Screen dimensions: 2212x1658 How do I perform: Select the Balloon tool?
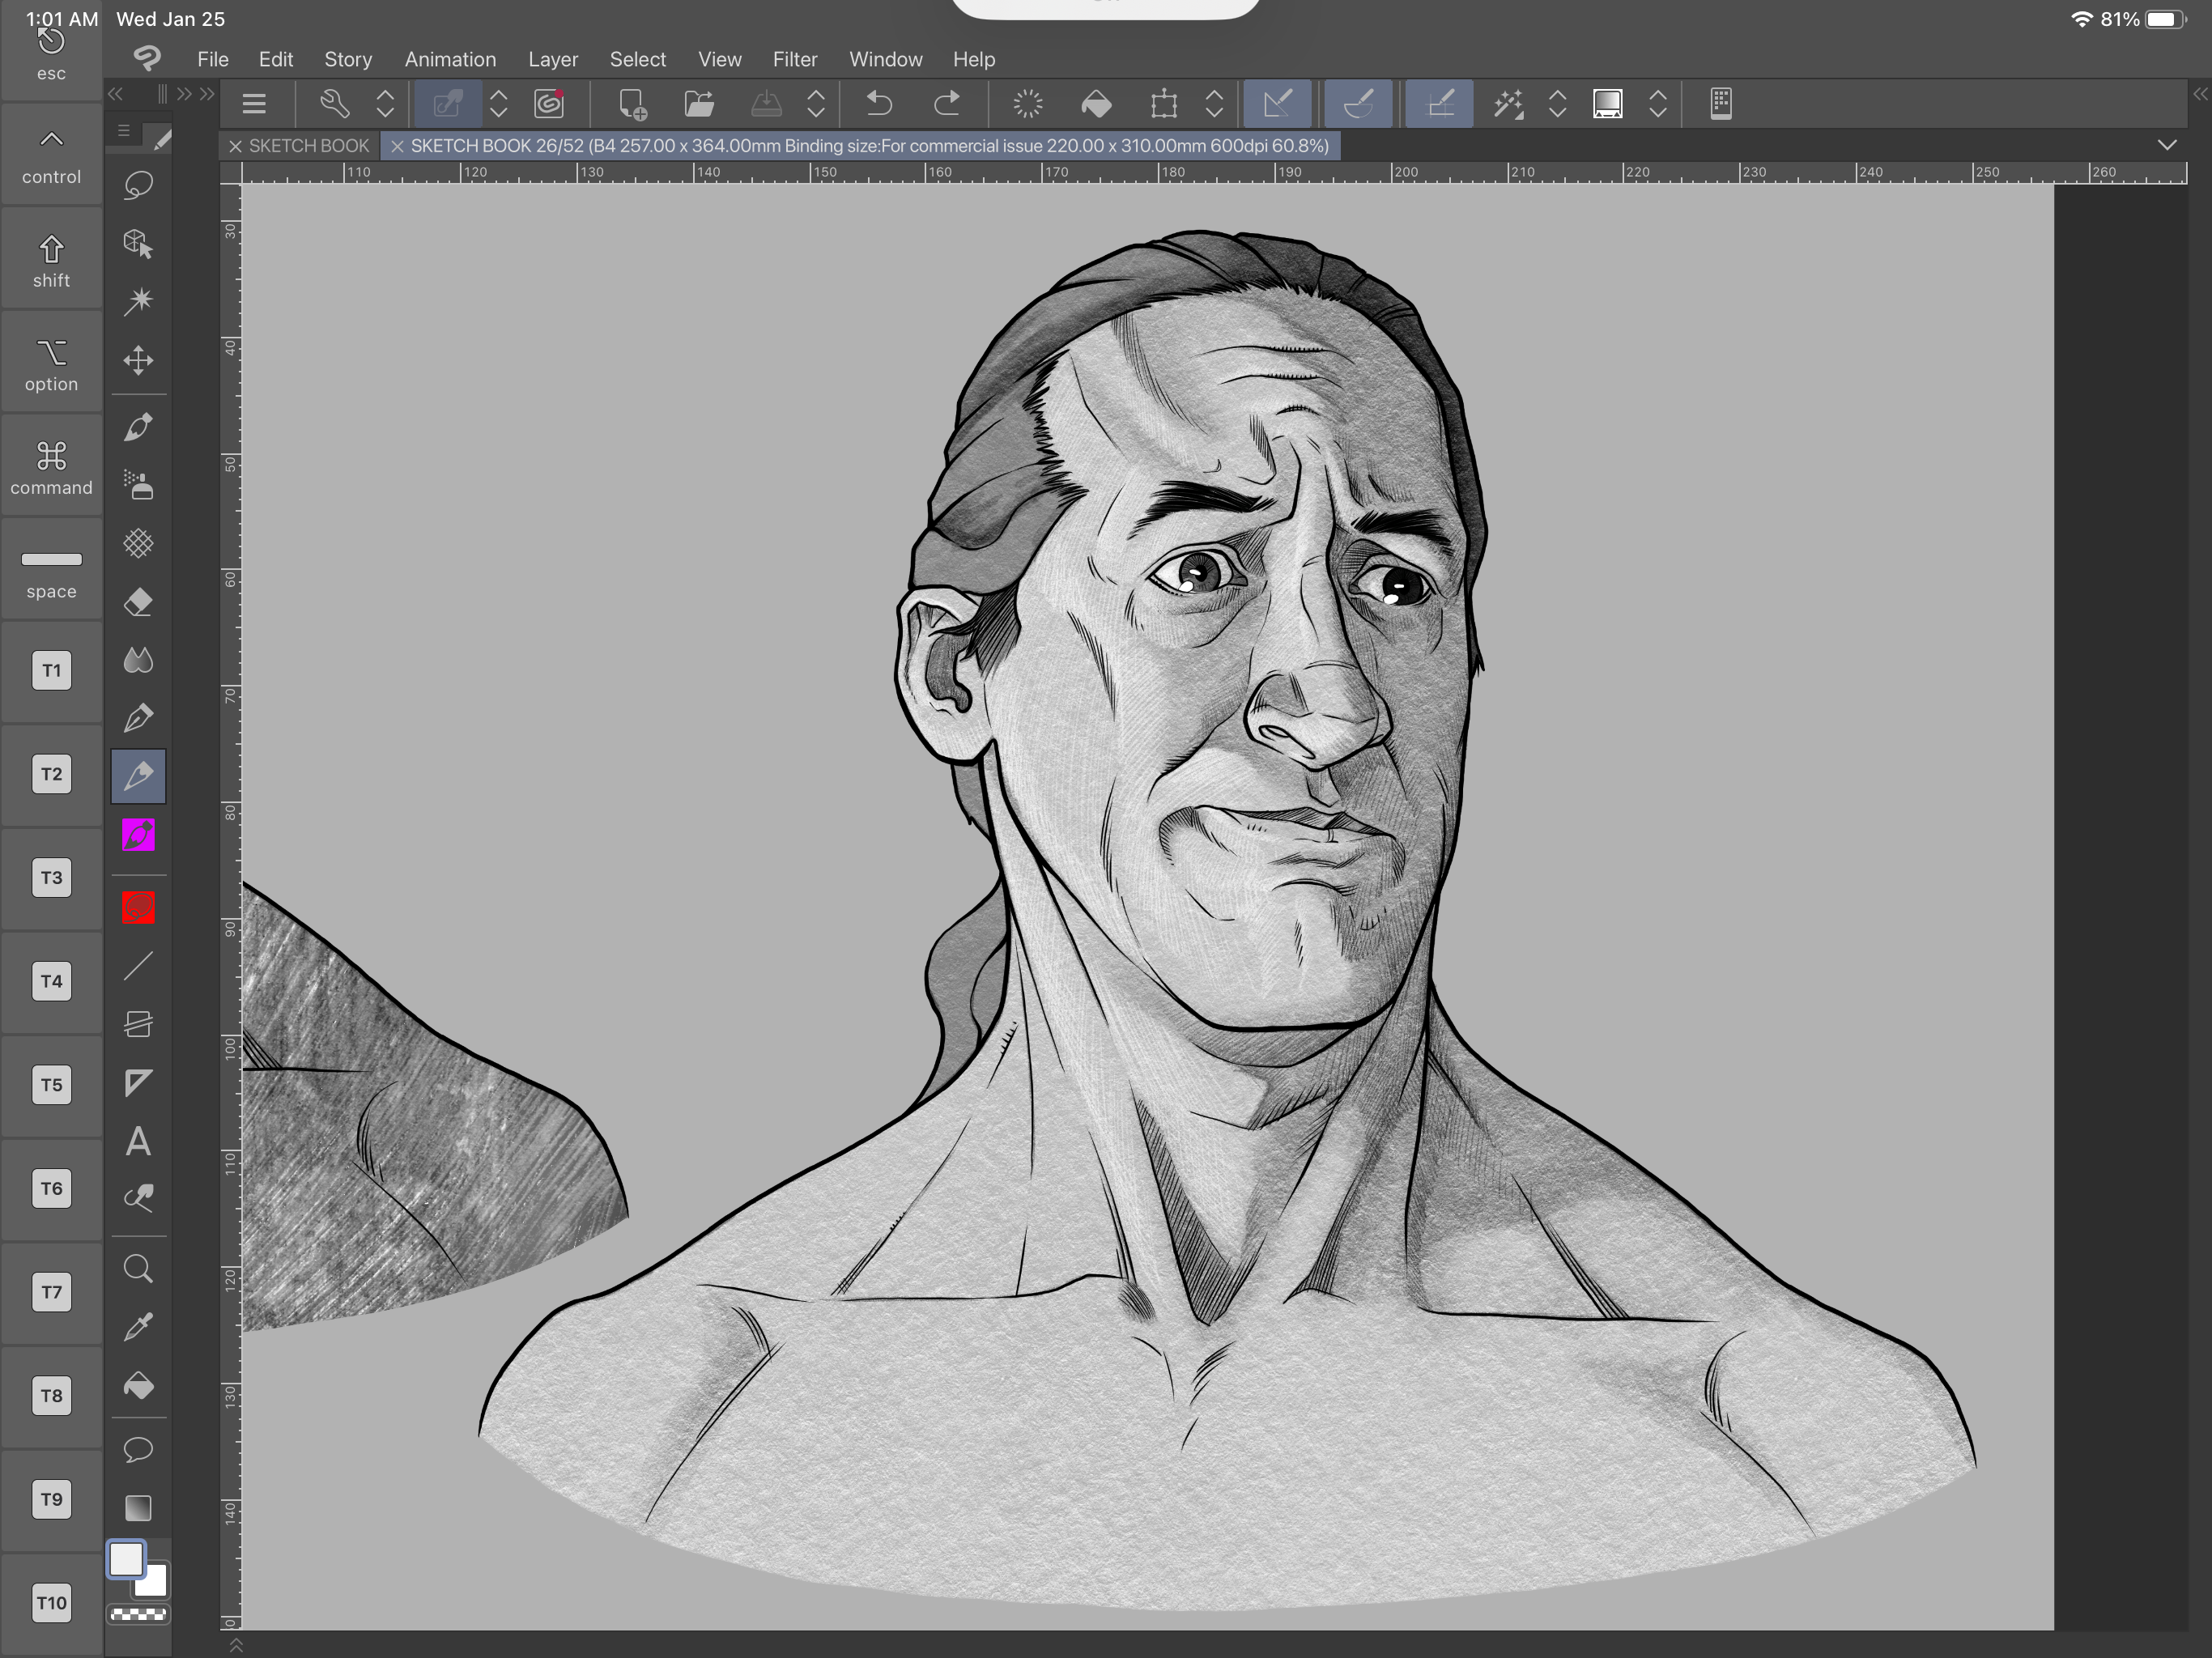click(x=138, y=1449)
